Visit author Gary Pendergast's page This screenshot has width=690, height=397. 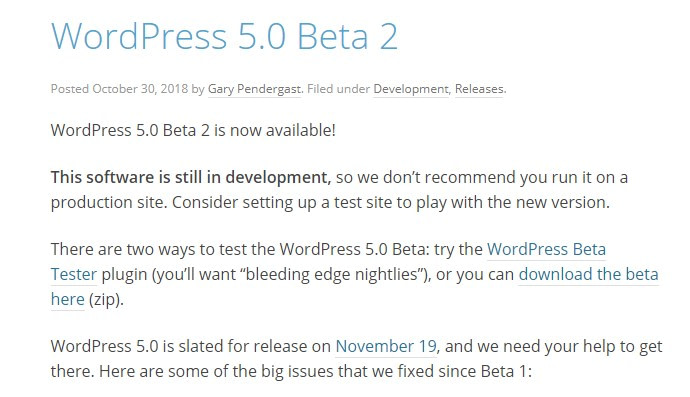coord(254,89)
